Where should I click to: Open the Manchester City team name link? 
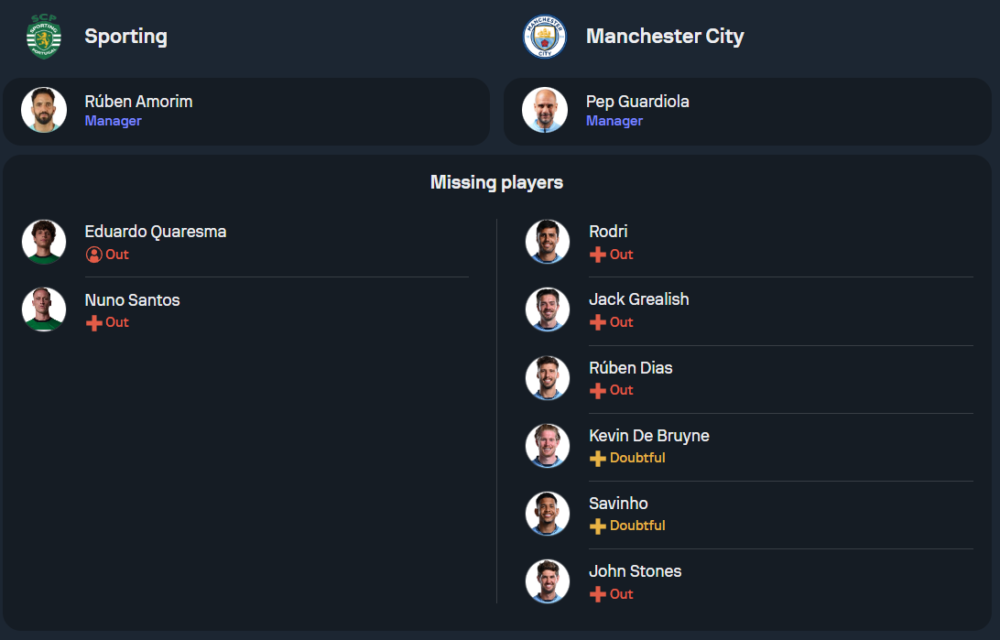[665, 36]
